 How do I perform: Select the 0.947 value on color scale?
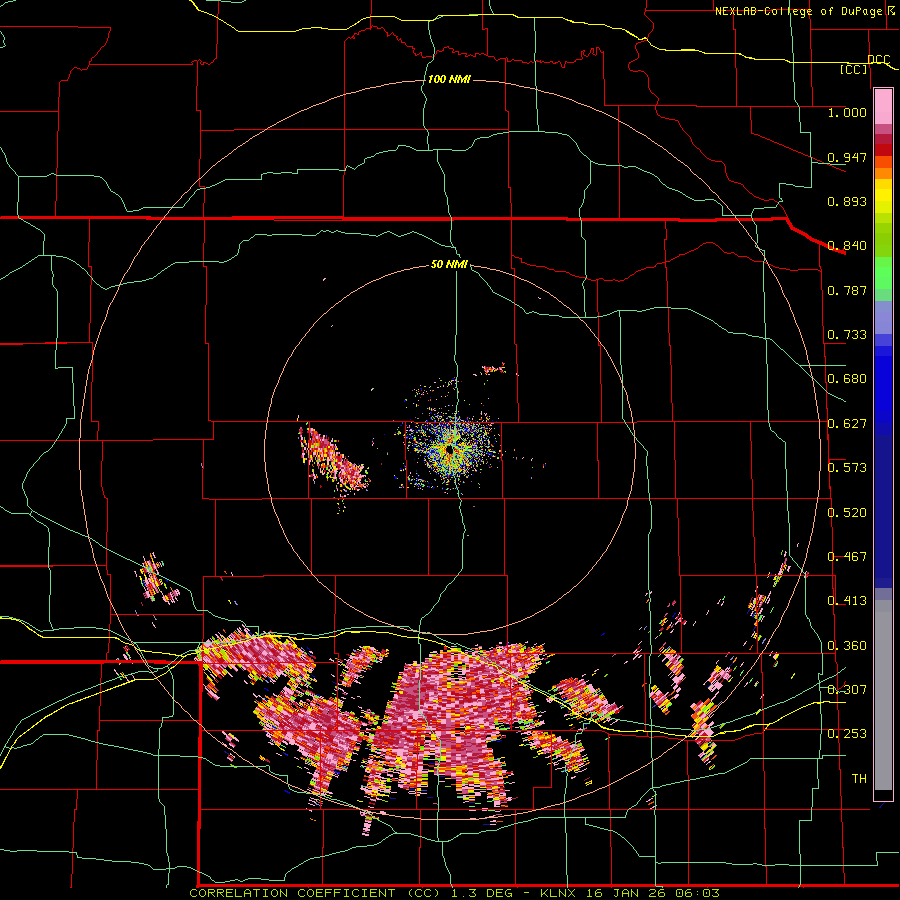847,157
